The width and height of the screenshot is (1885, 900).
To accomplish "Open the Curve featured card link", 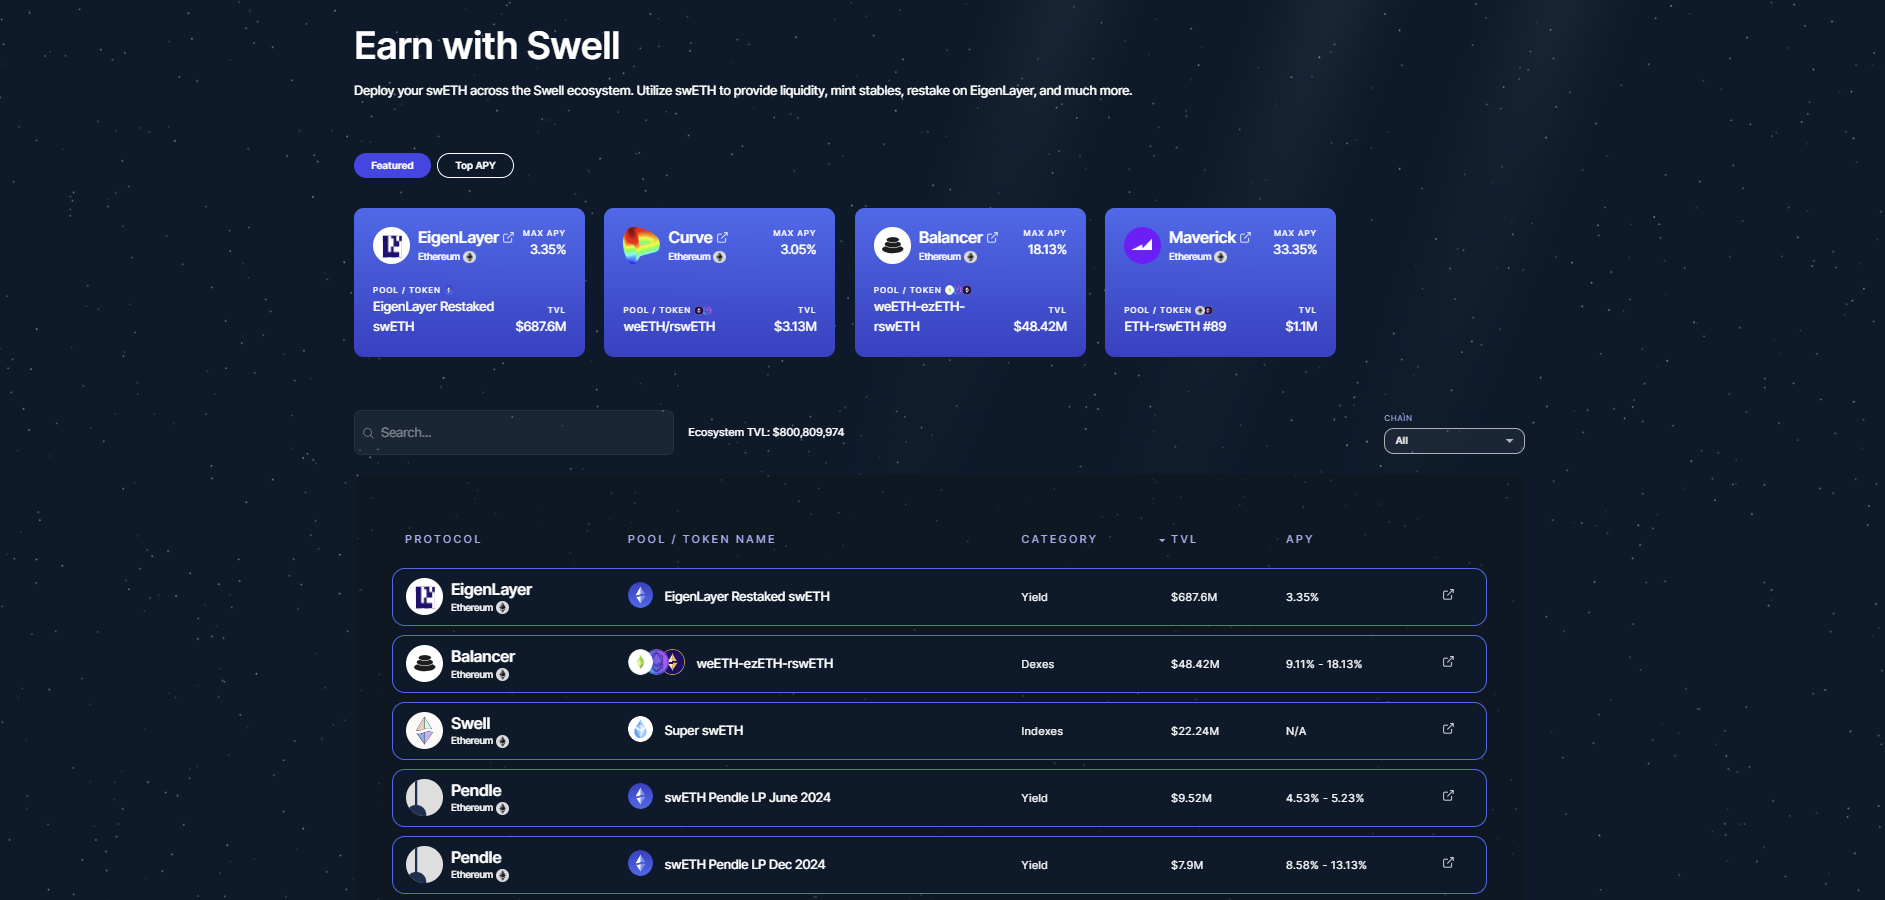I will tap(722, 238).
